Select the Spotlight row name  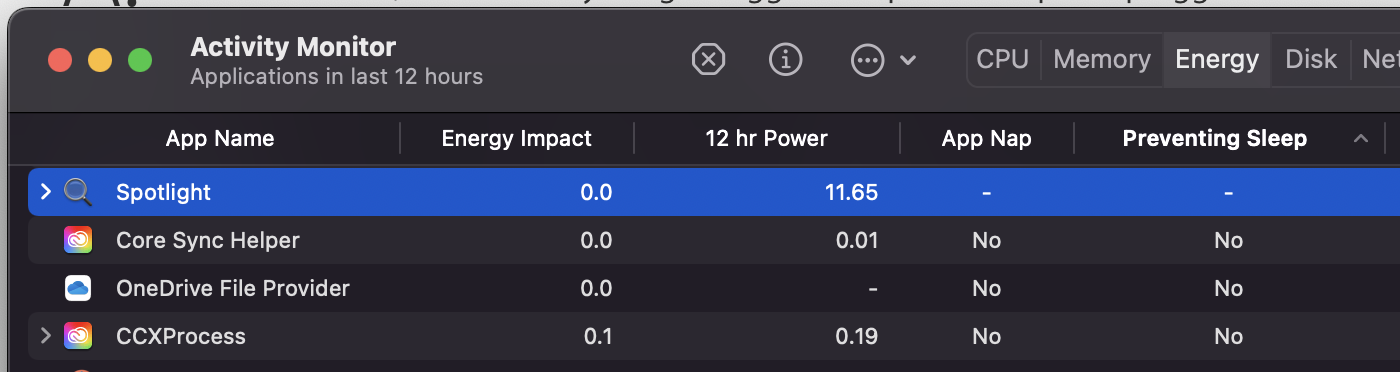[163, 192]
